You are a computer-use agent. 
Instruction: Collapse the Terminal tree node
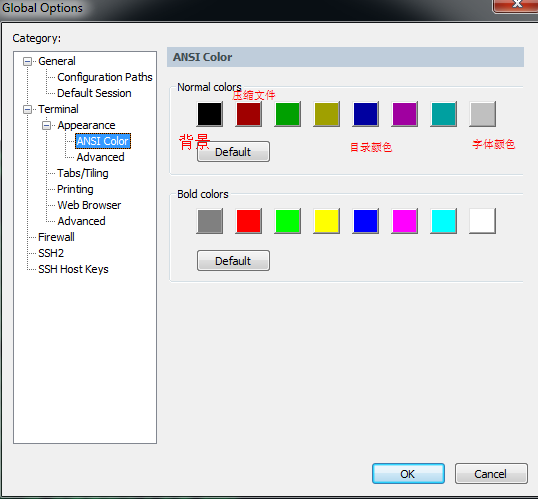(x=27, y=109)
